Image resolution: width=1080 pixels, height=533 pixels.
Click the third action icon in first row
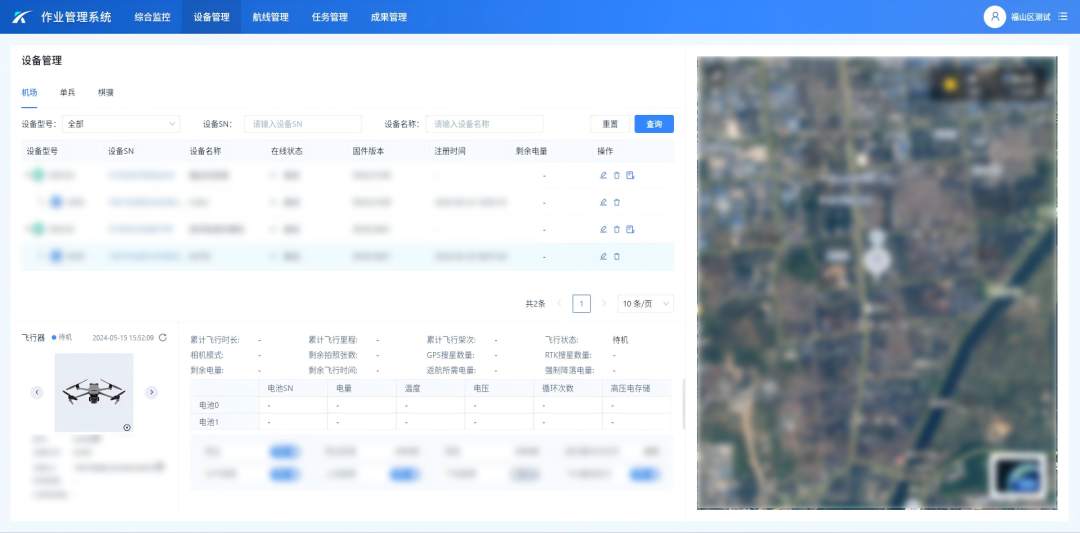click(631, 175)
